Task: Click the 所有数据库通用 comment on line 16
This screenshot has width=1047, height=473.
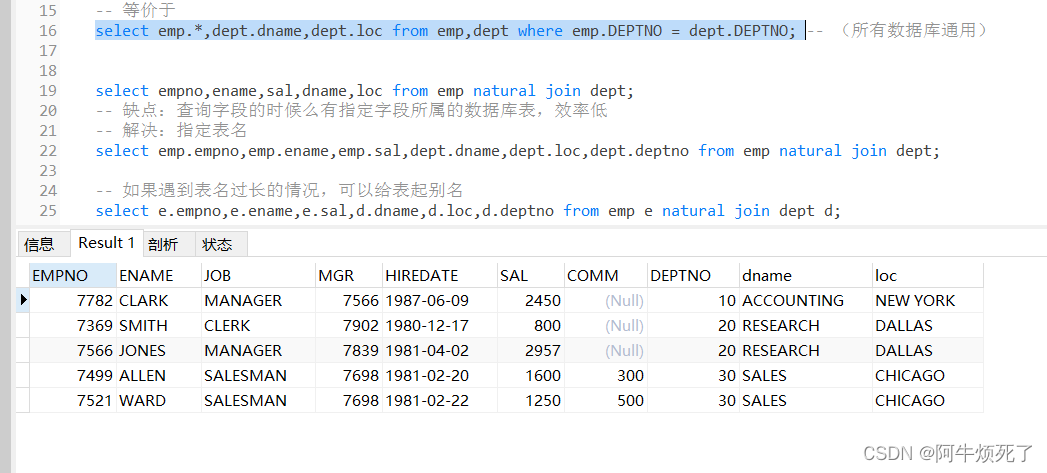Action: click(898, 31)
